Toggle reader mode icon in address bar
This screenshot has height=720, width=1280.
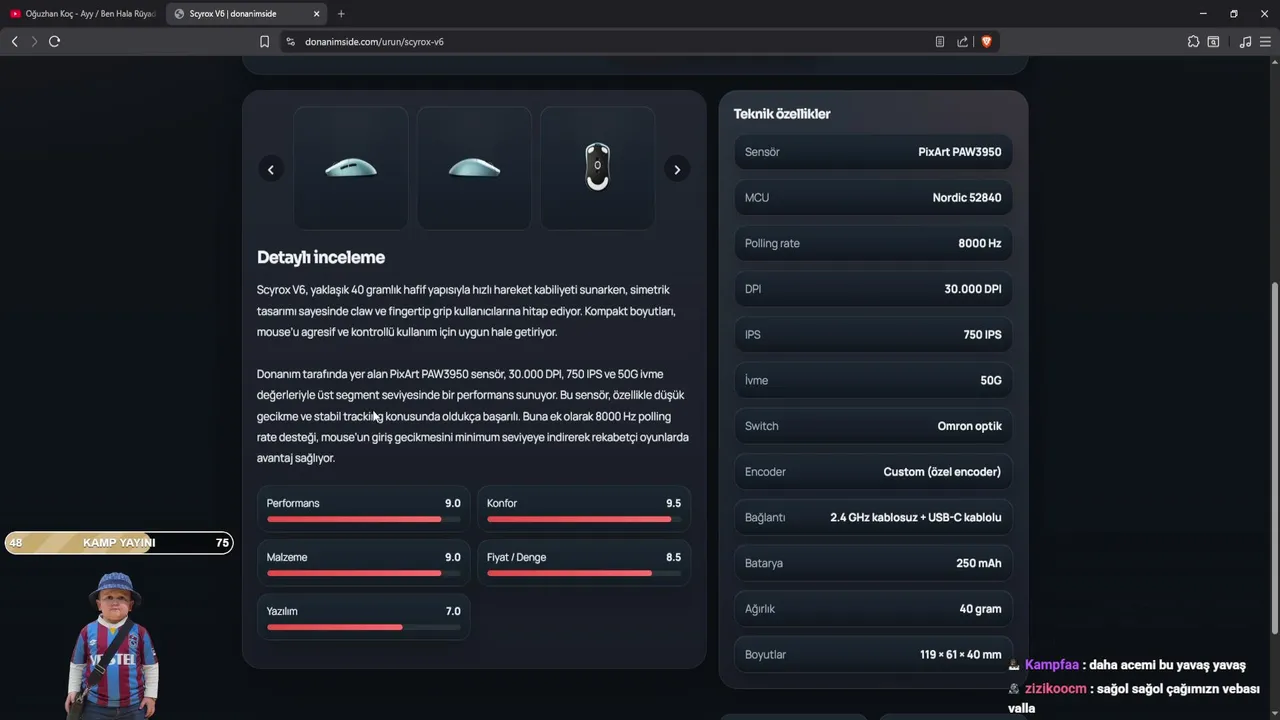click(x=940, y=42)
